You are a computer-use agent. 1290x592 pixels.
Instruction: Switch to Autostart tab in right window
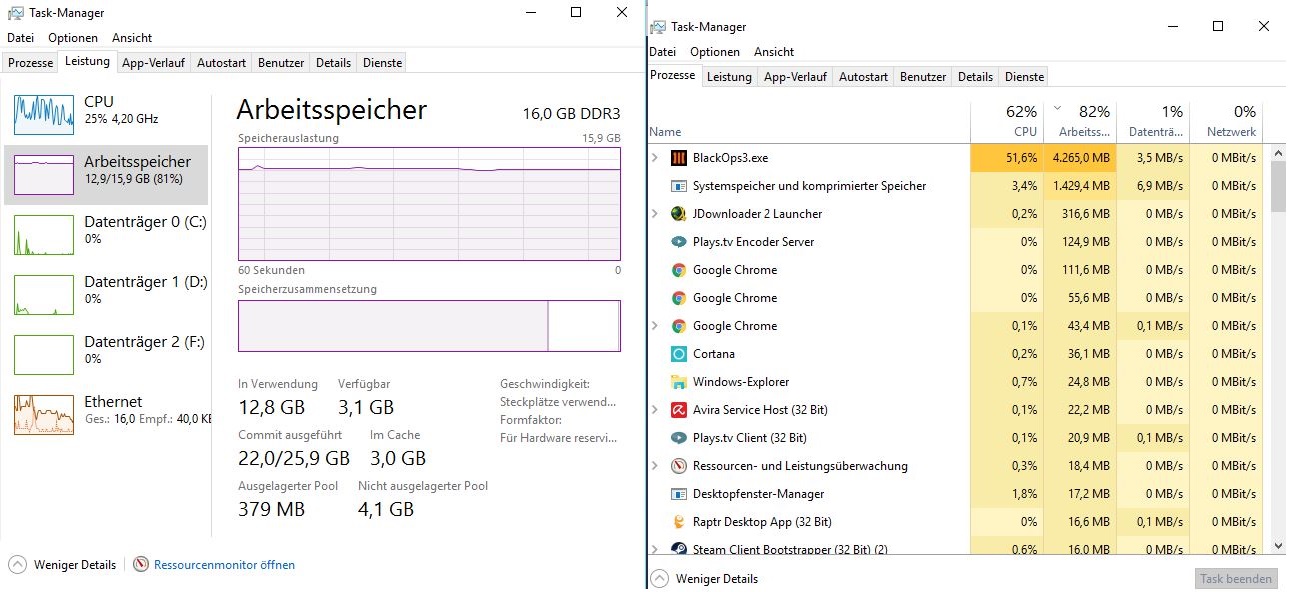coord(863,77)
